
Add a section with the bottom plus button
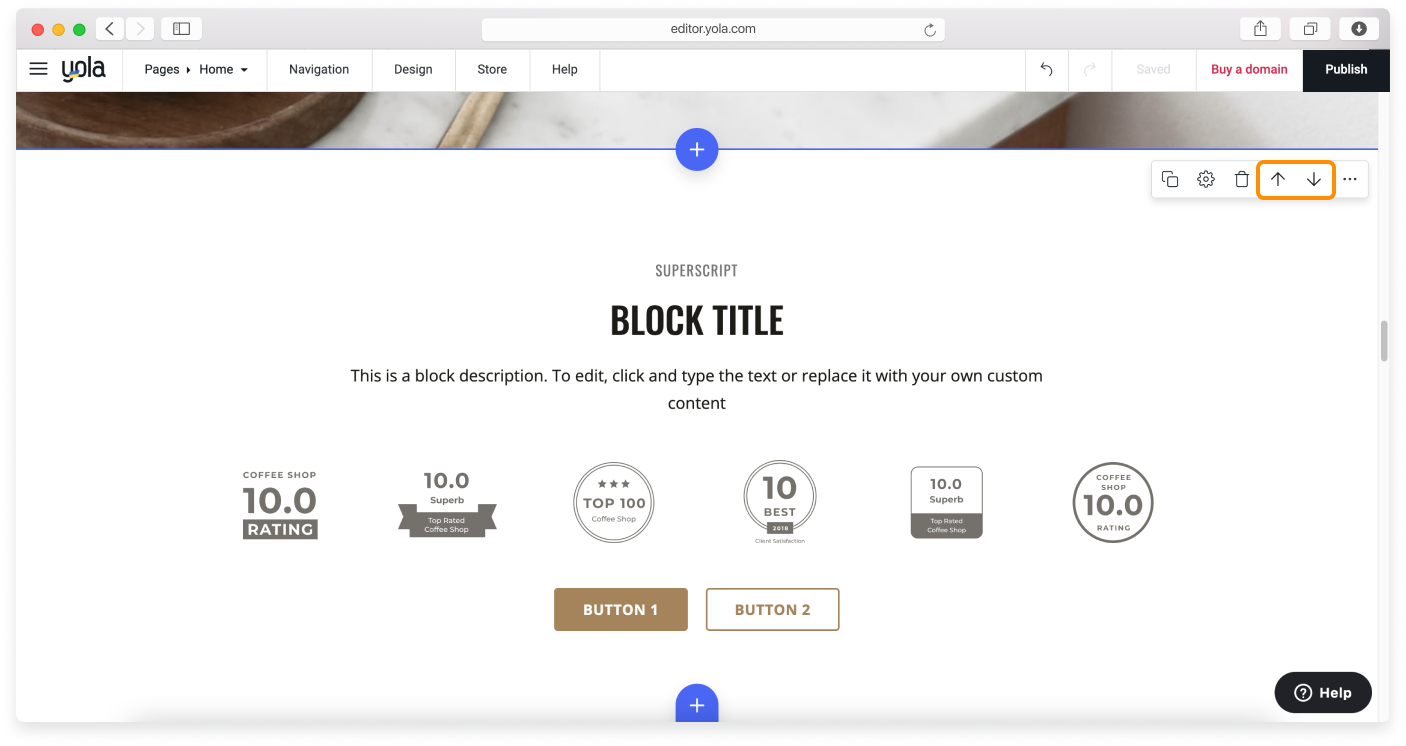tap(697, 704)
